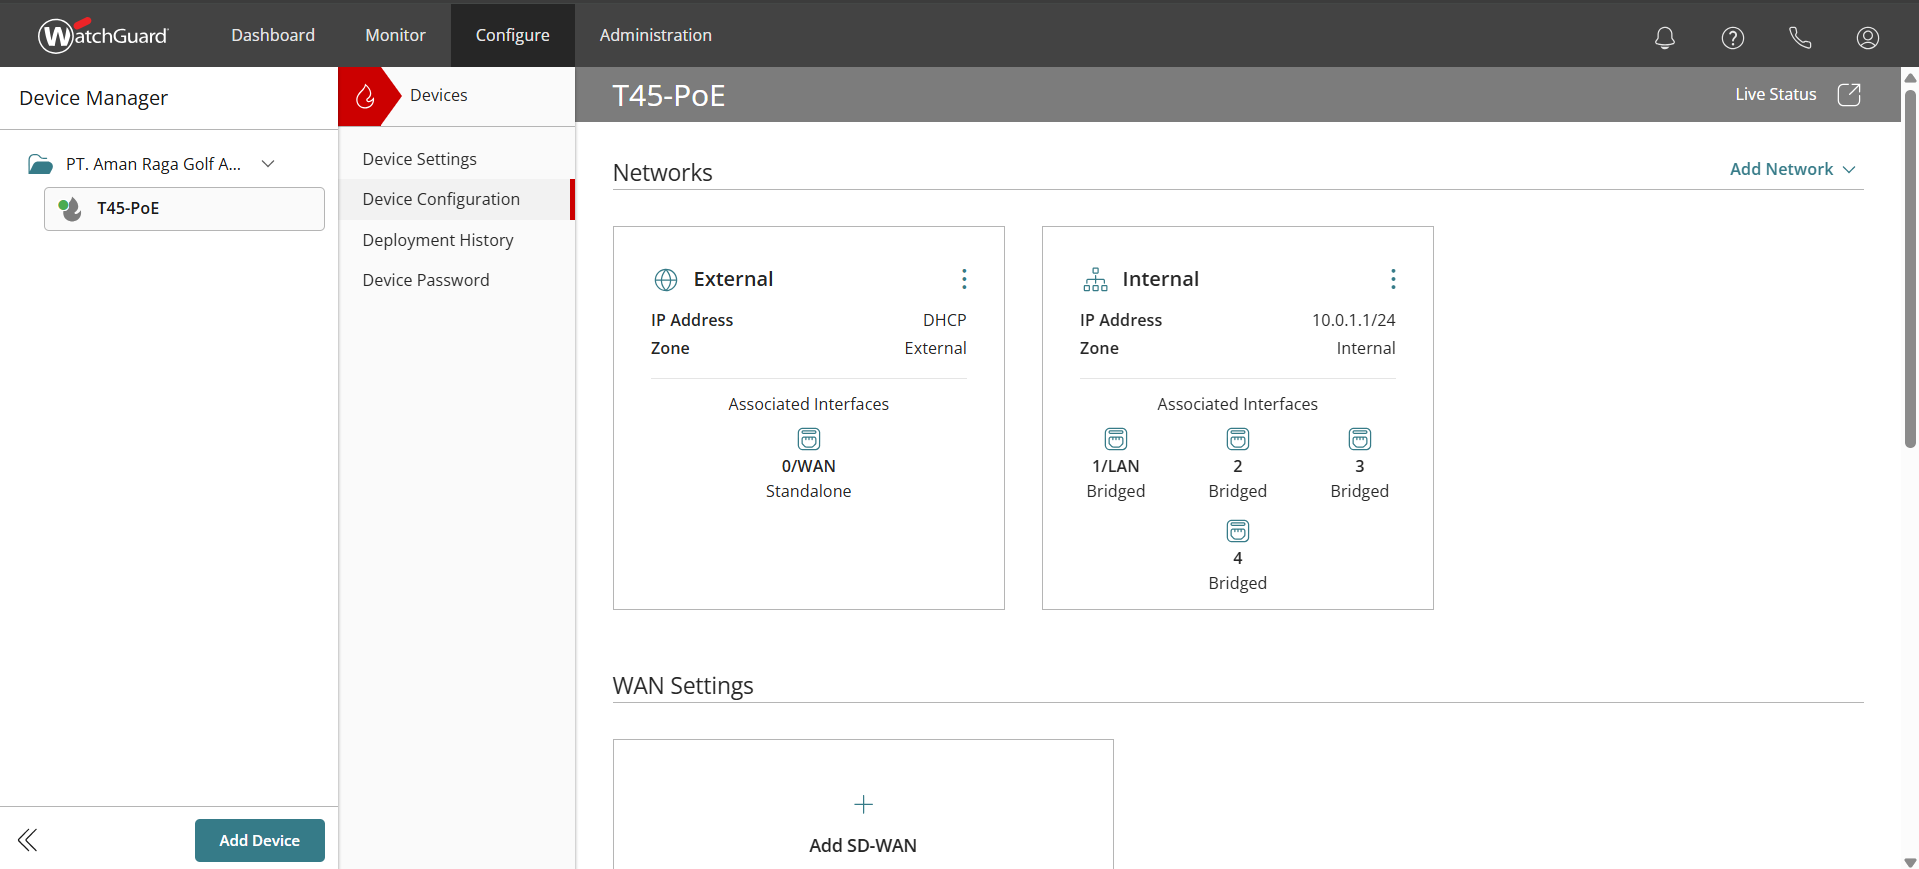The height and width of the screenshot is (869, 1919).
Task: Click the red Firebox devices icon
Action: coord(365,96)
